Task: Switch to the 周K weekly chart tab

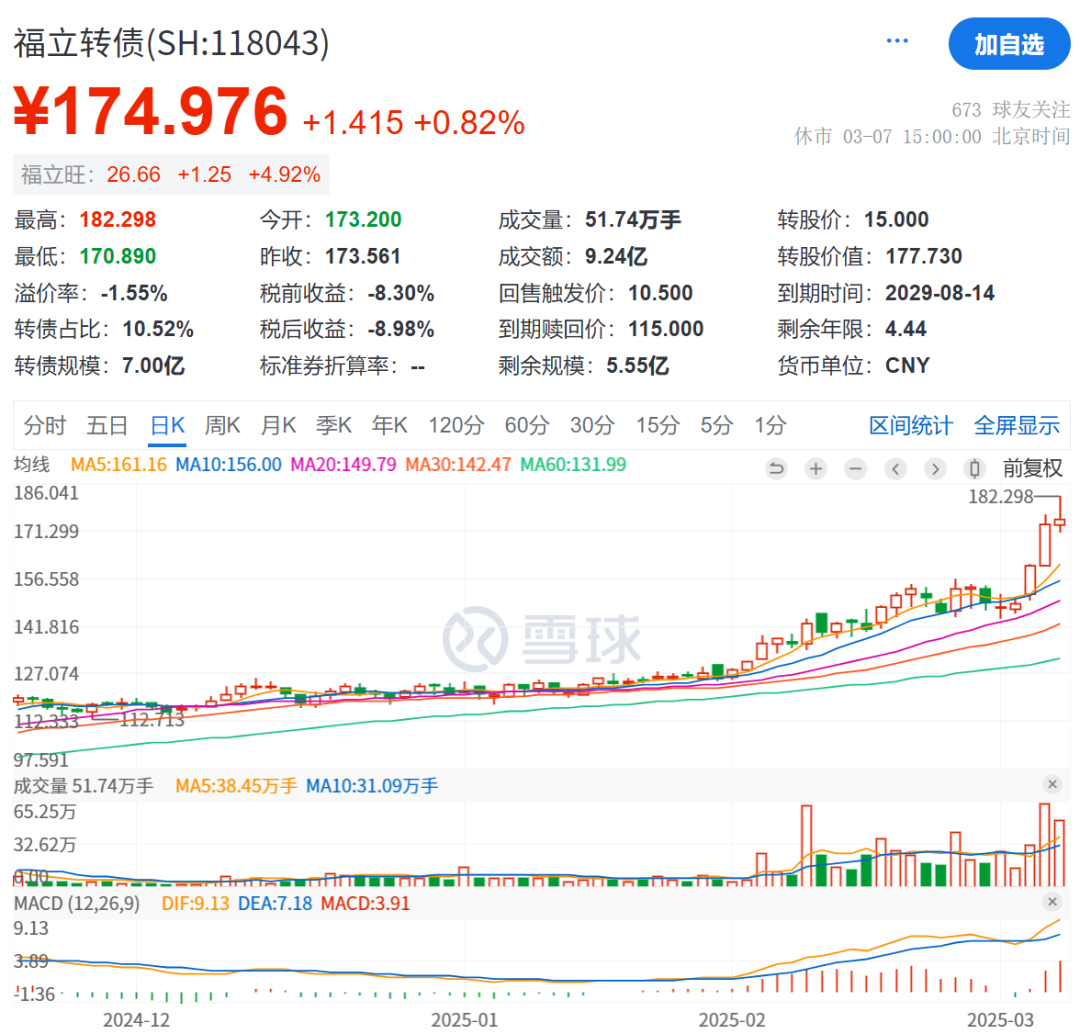Action: [222, 425]
